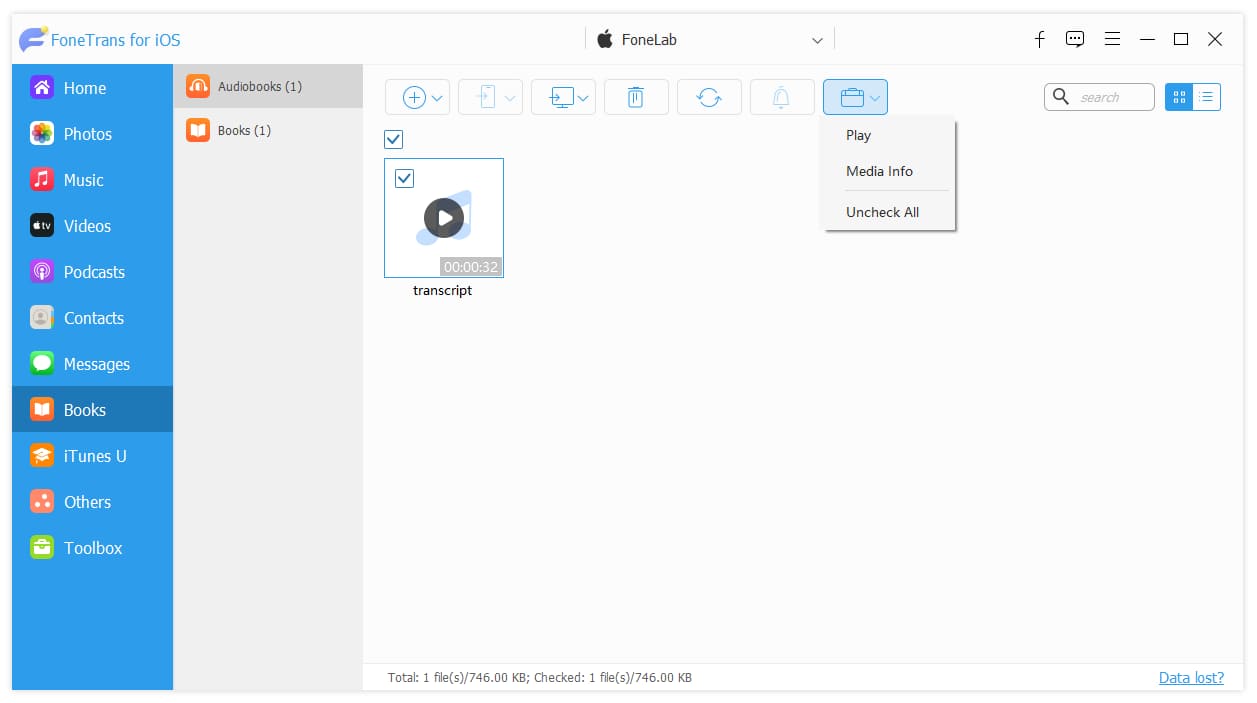Click the transcript file name
Screen dimensions: 1257x703
pos(442,291)
